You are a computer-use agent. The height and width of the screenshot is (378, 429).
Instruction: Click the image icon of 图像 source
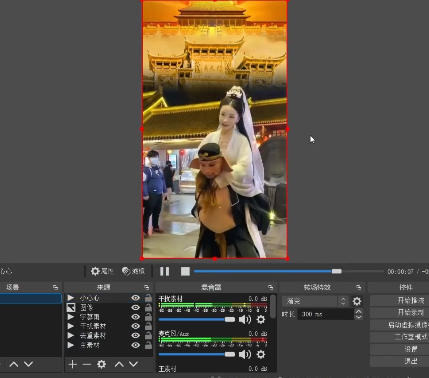tap(71, 307)
